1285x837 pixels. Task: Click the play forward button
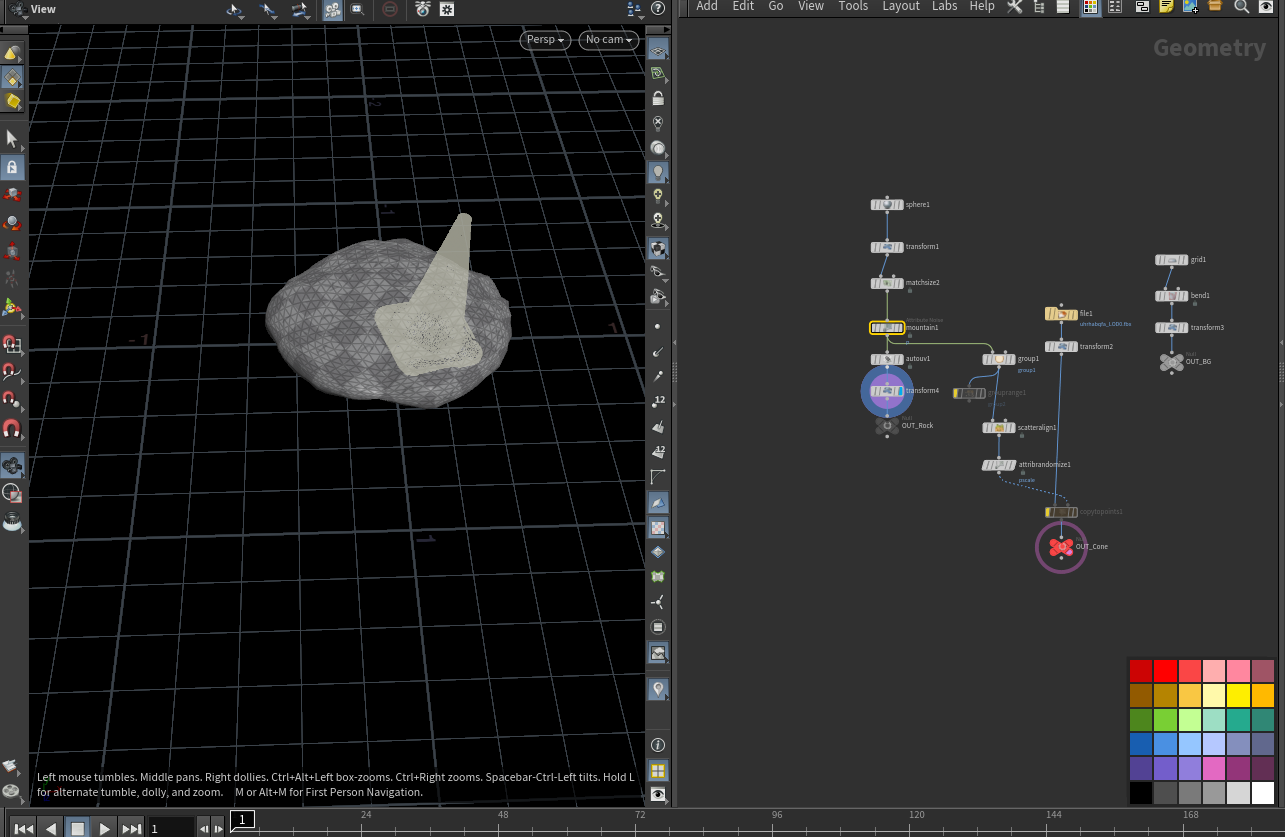point(104,828)
